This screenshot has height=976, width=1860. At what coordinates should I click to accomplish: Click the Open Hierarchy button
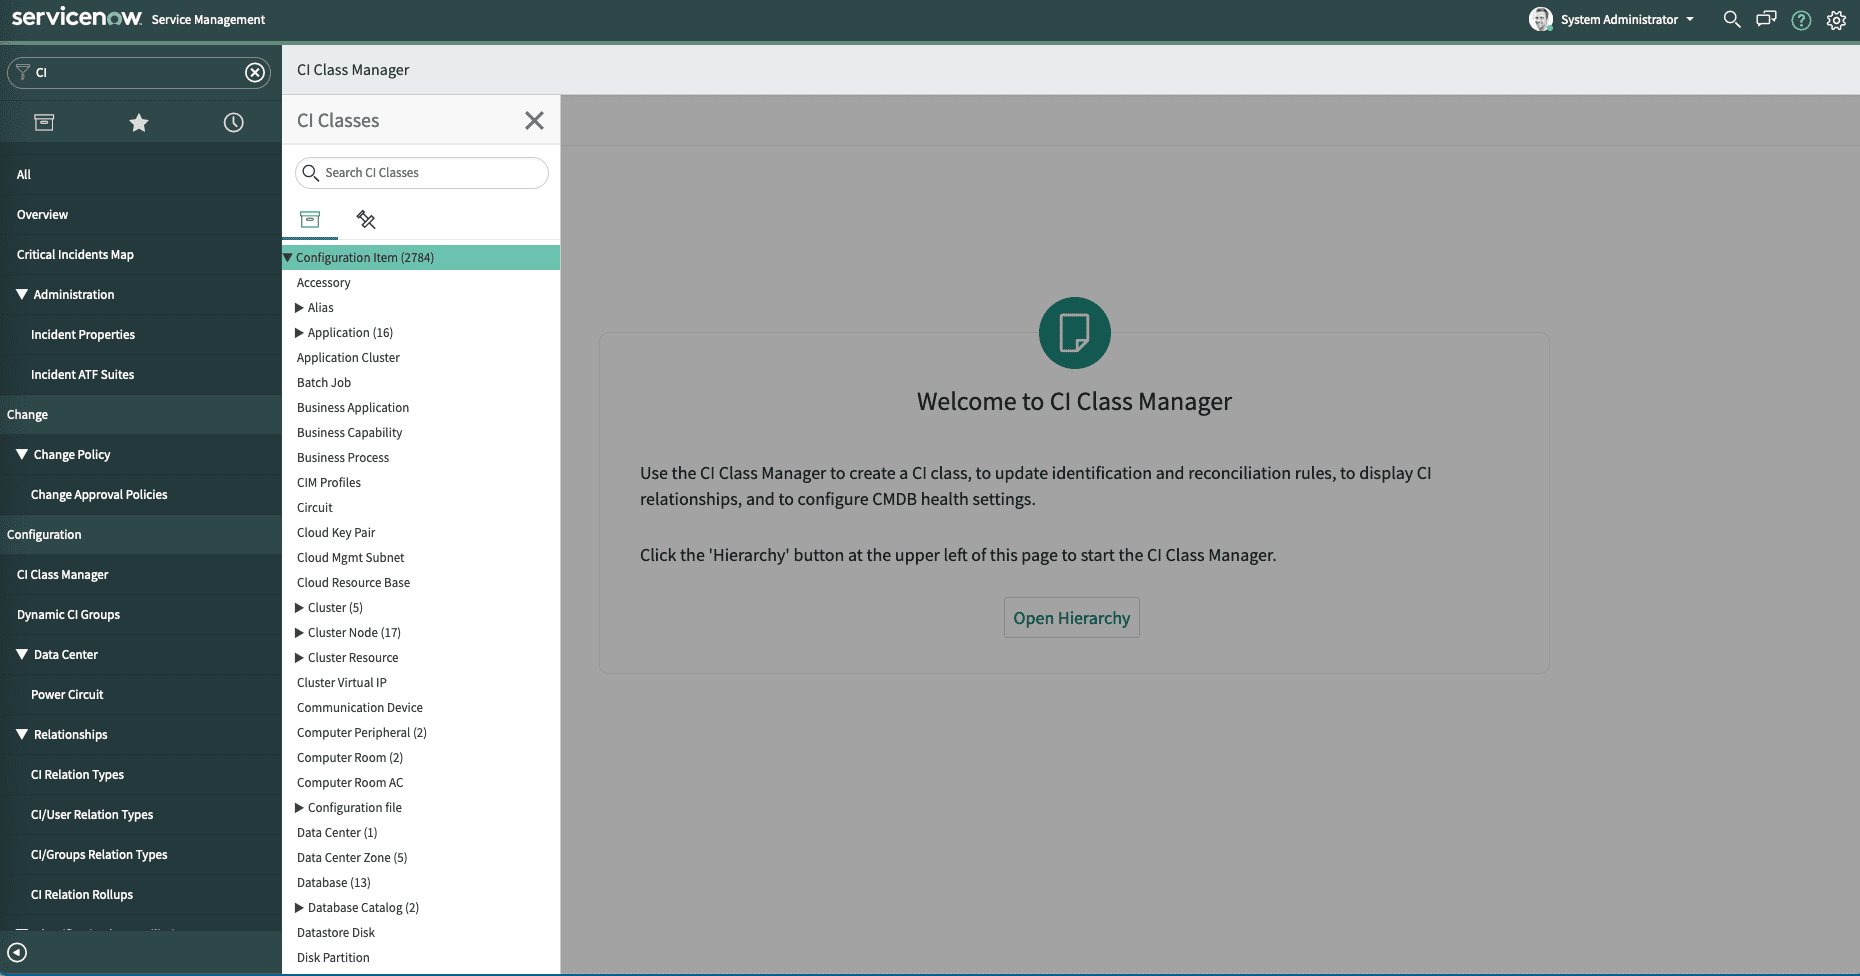[1071, 618]
